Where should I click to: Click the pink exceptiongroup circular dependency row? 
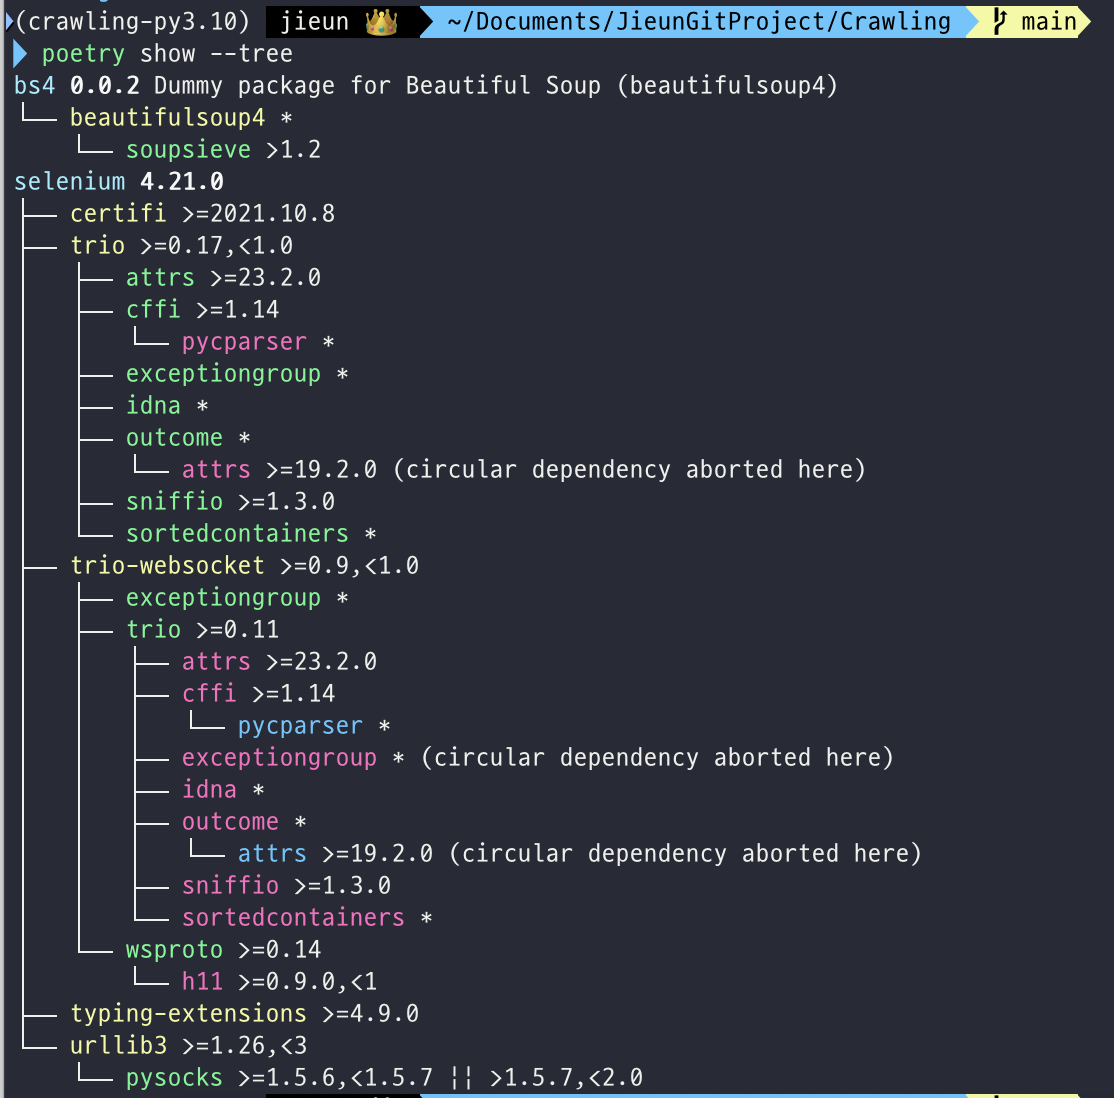pyautogui.click(x=538, y=758)
